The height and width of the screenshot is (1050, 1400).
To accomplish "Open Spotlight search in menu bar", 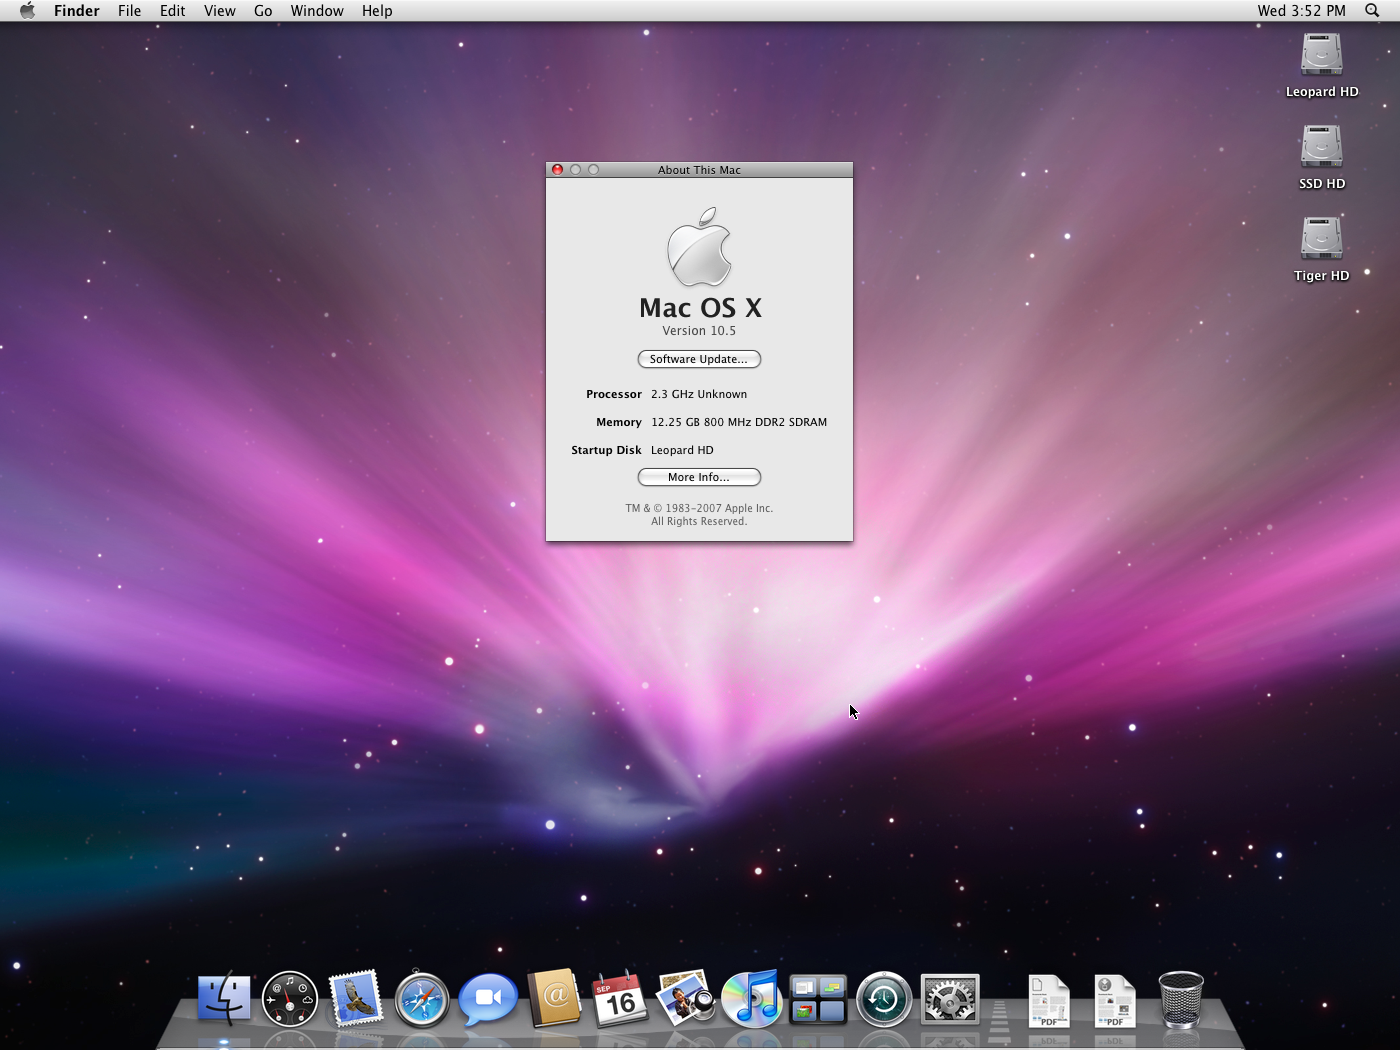I will (1372, 11).
